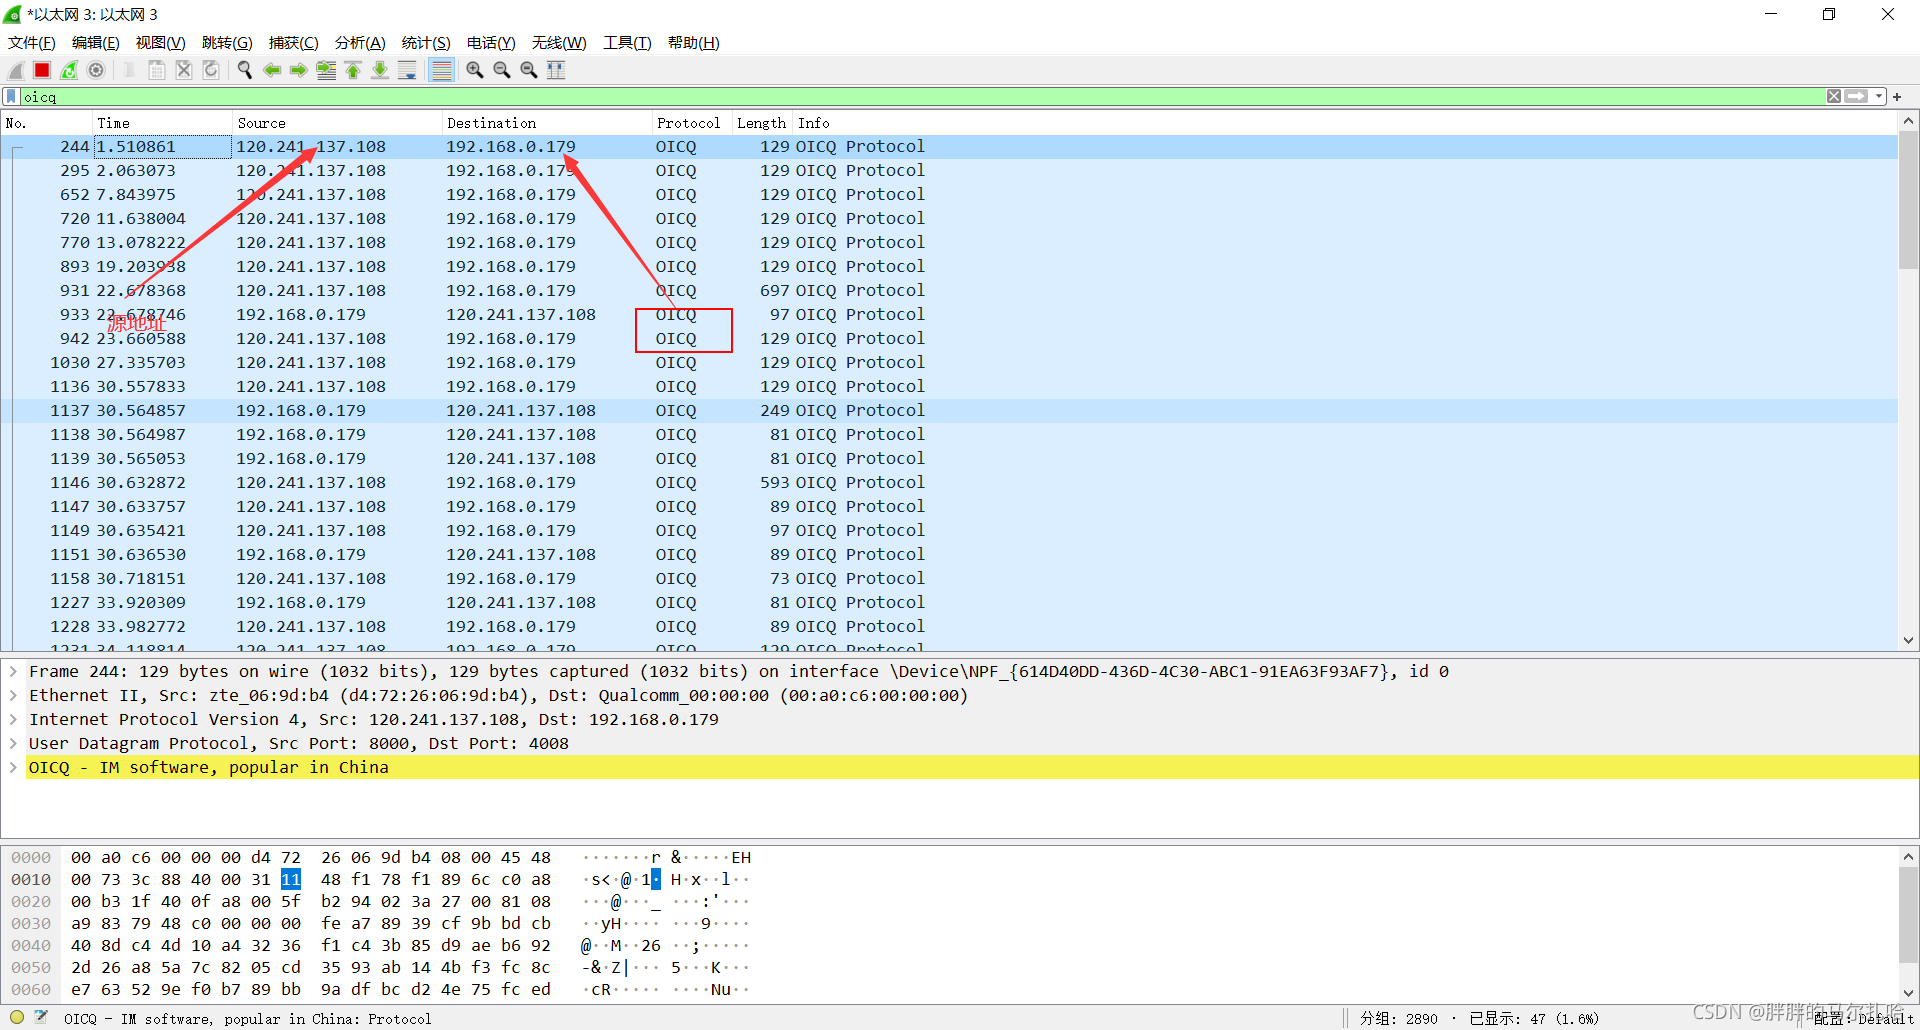Toggle packet list colorization
Viewport: 1920px width, 1030px height.
(441, 70)
